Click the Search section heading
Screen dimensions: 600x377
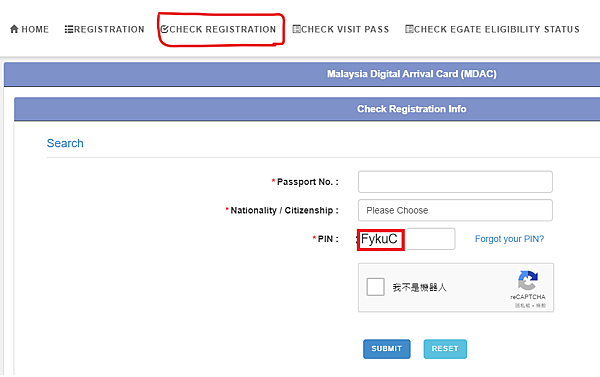(x=65, y=143)
